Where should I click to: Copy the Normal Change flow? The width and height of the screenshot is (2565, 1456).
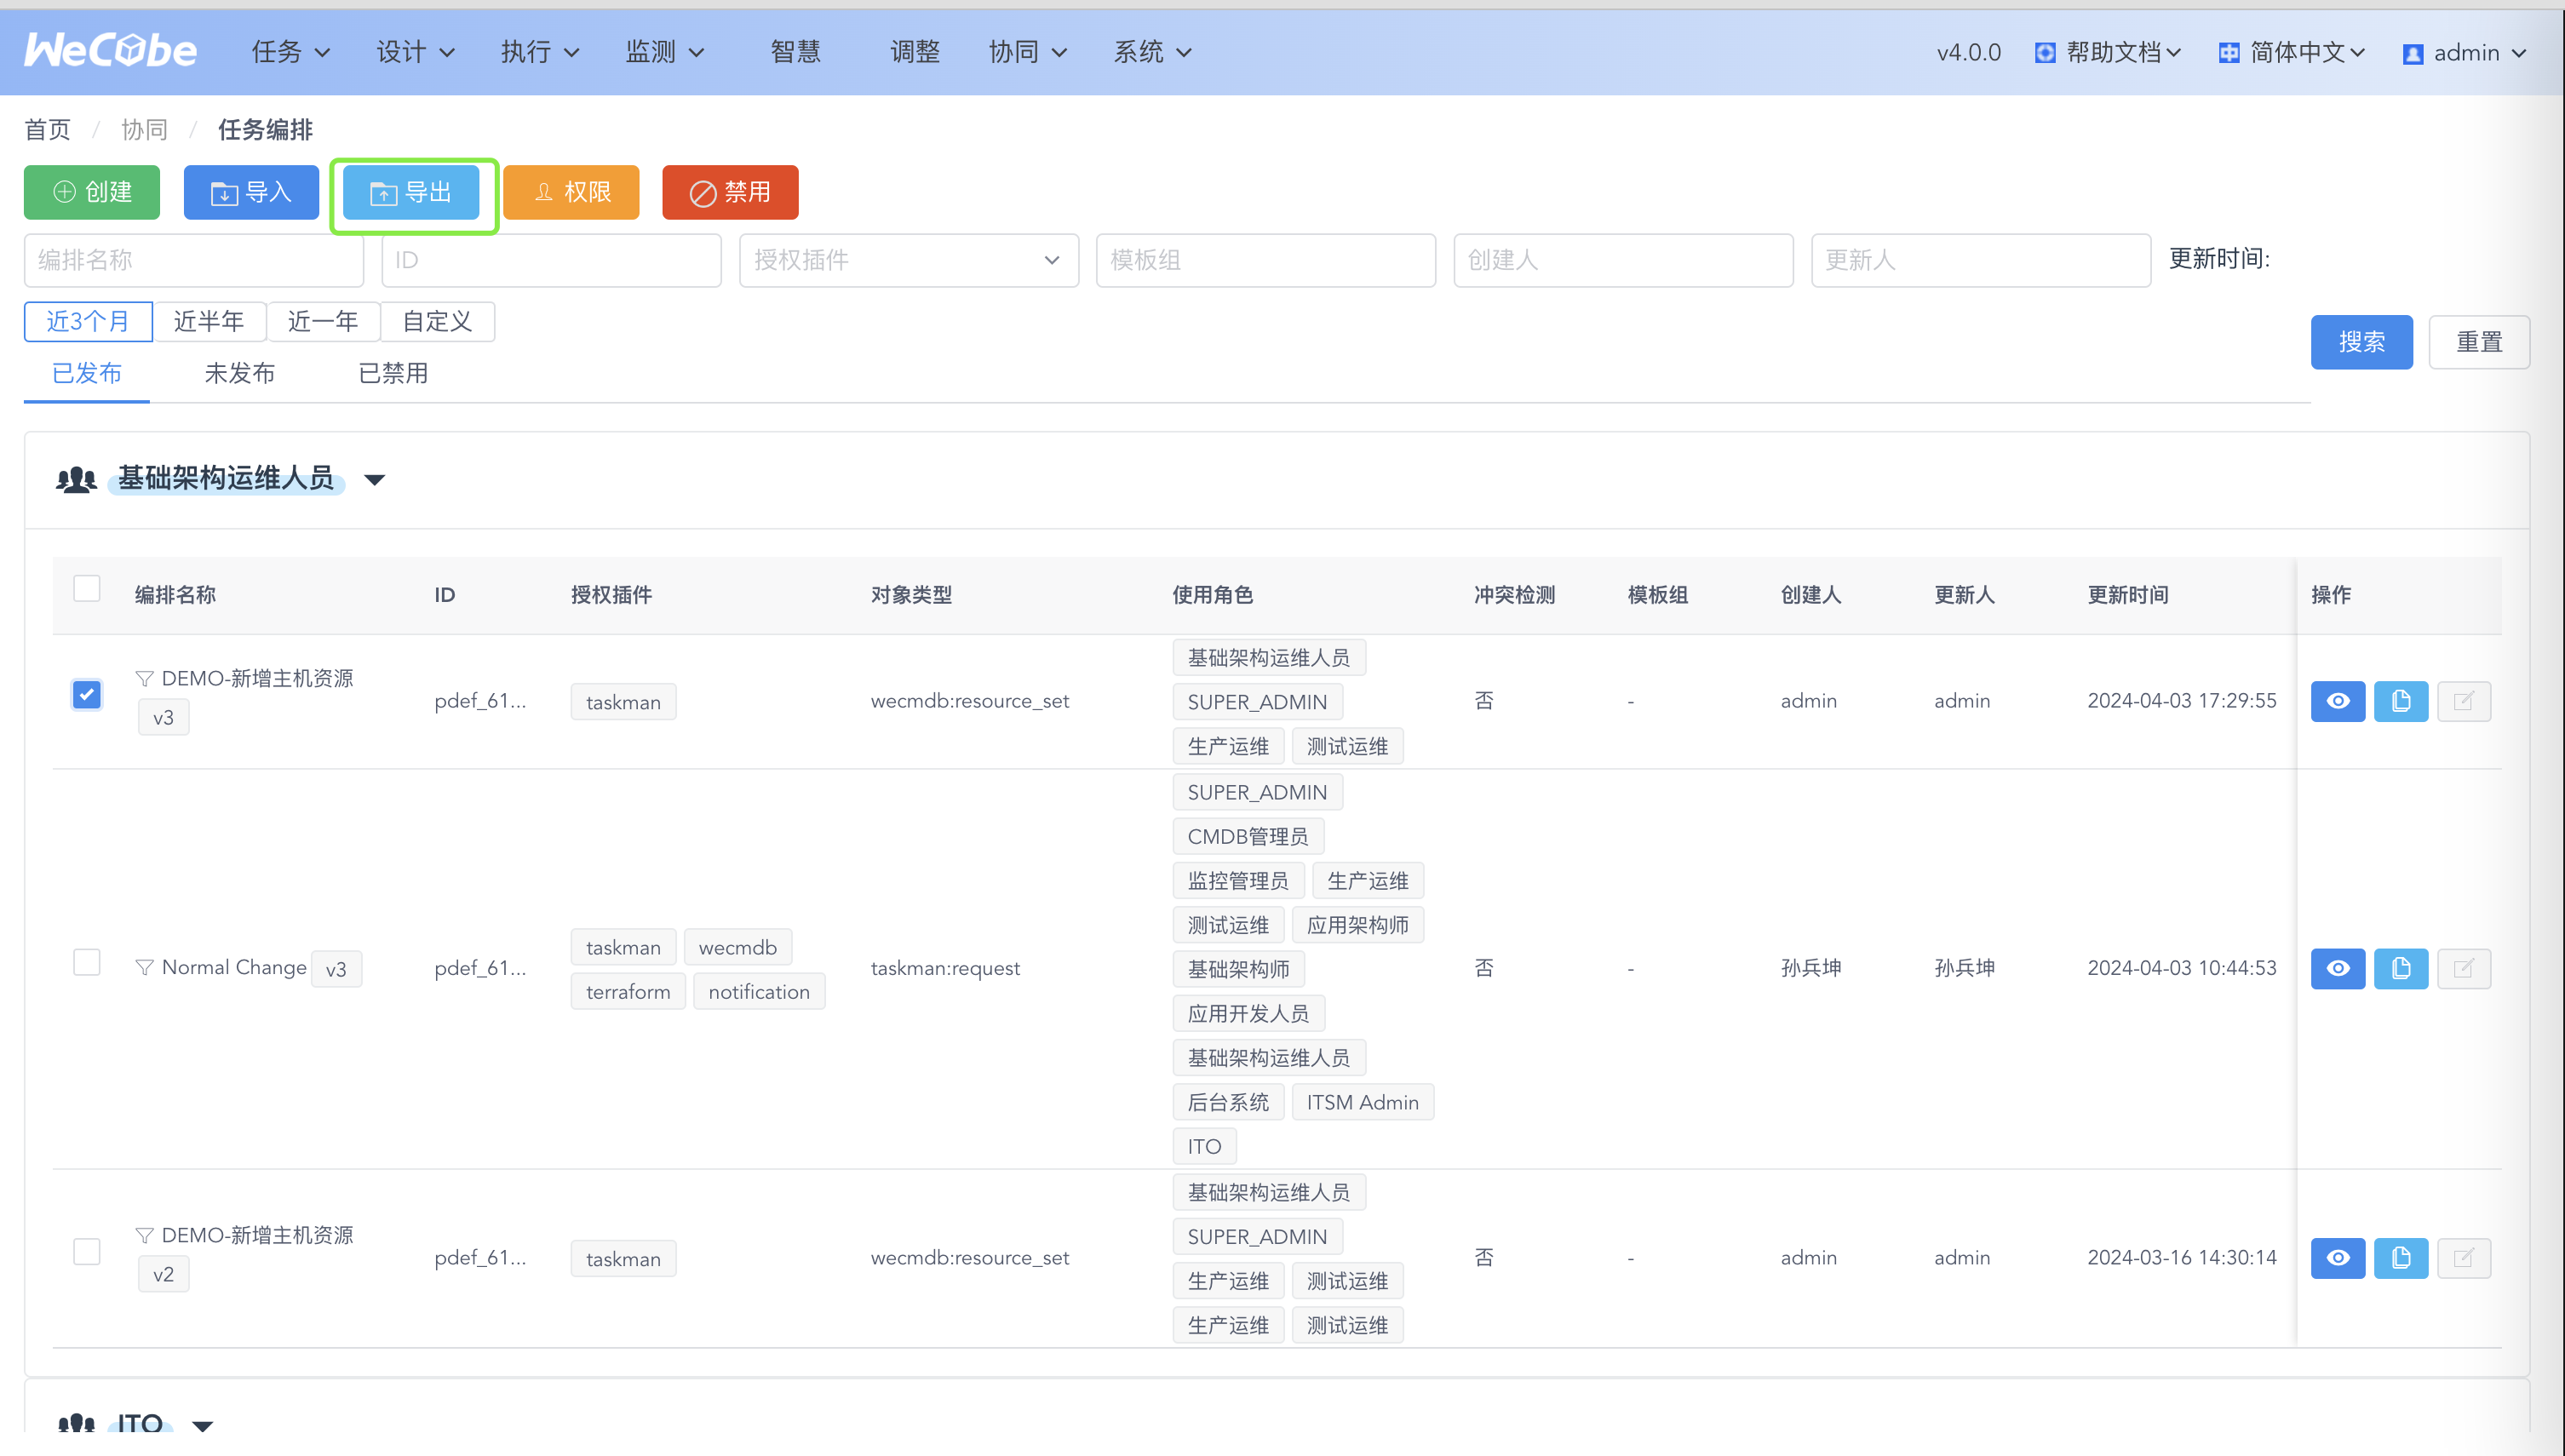click(2400, 968)
